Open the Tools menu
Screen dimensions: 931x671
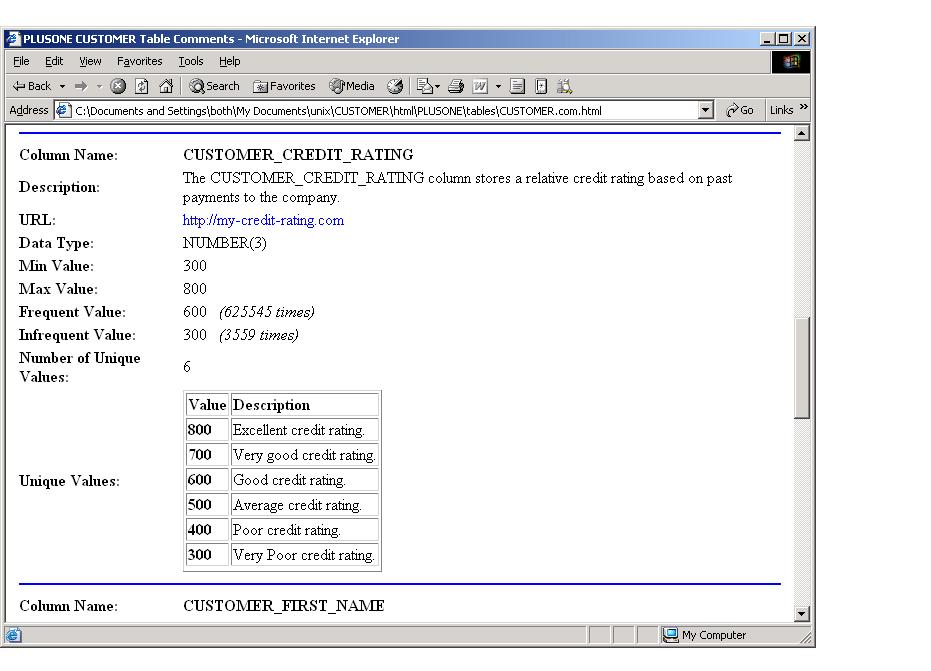[x=191, y=61]
